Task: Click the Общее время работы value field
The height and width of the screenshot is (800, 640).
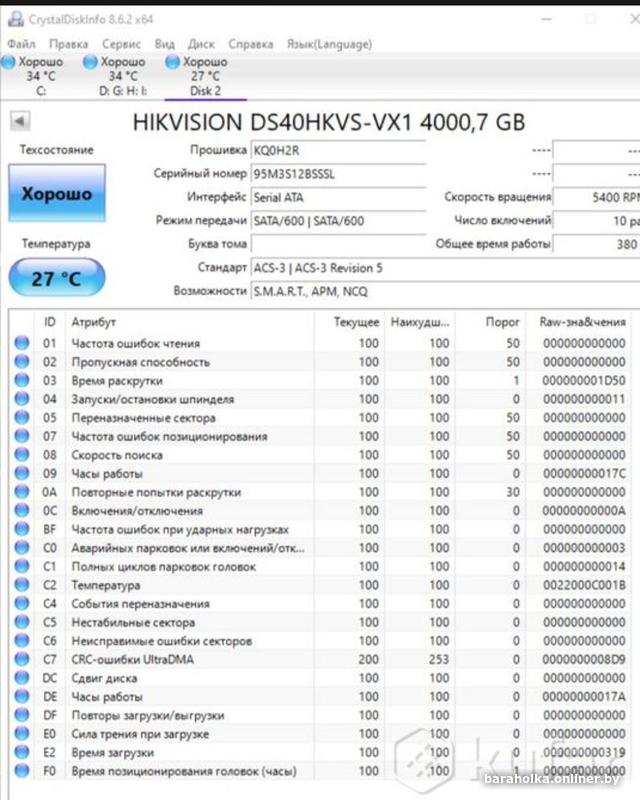Action: tap(596, 244)
